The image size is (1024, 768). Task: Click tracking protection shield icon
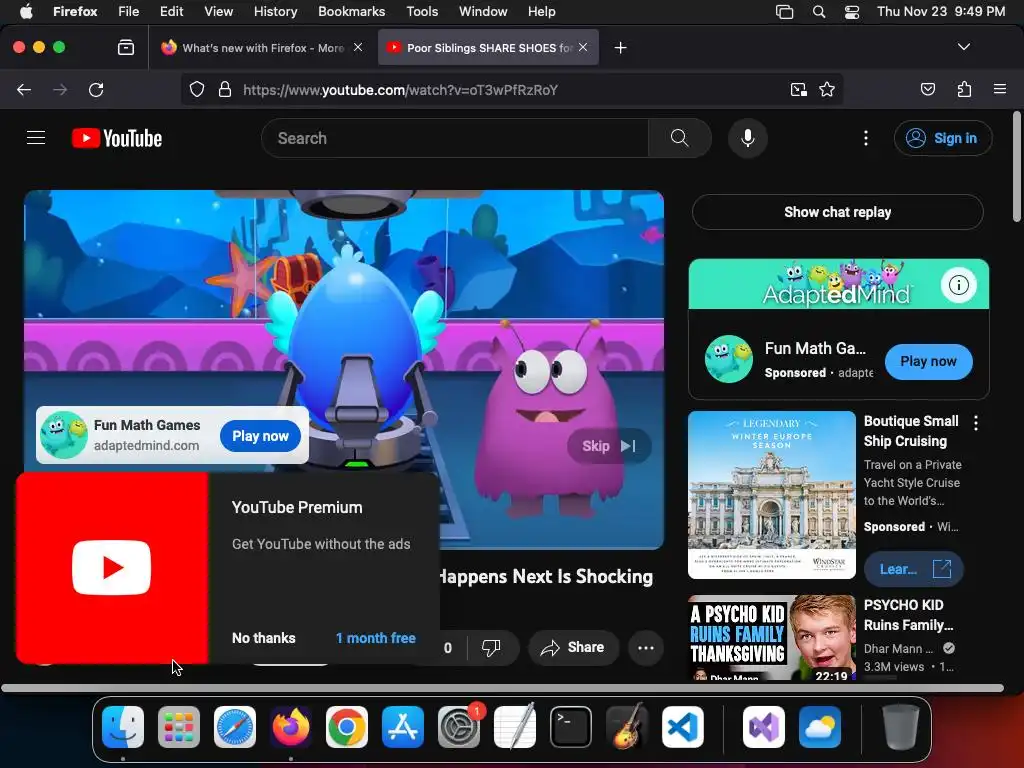coord(197,89)
